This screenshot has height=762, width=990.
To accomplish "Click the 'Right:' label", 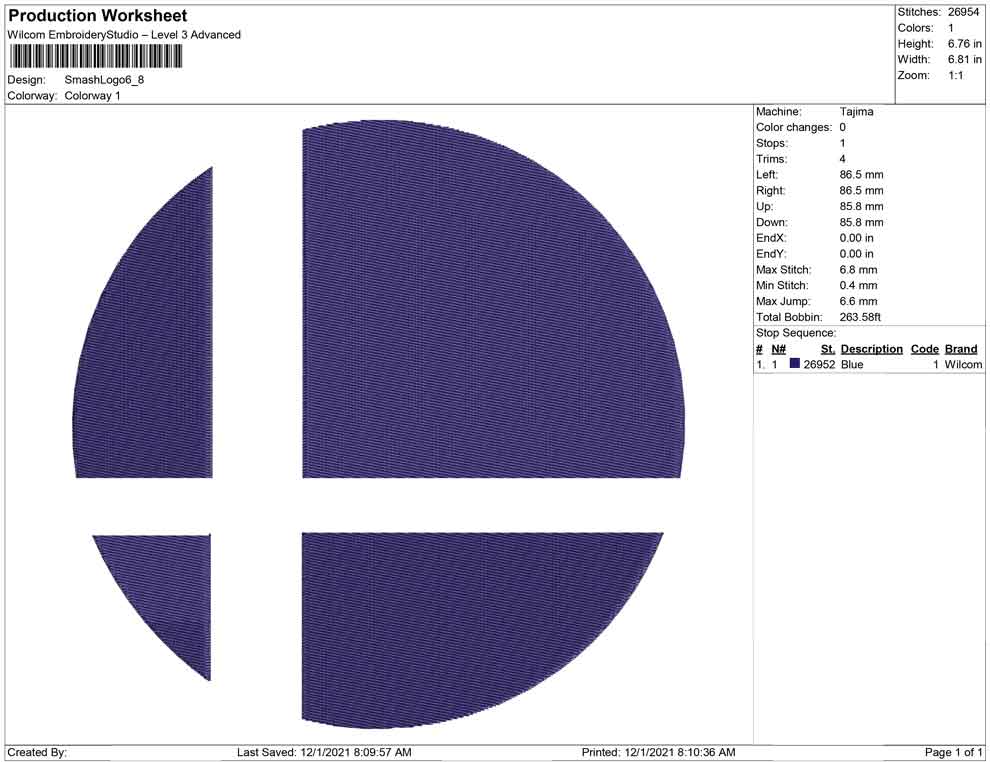I will pos(770,191).
